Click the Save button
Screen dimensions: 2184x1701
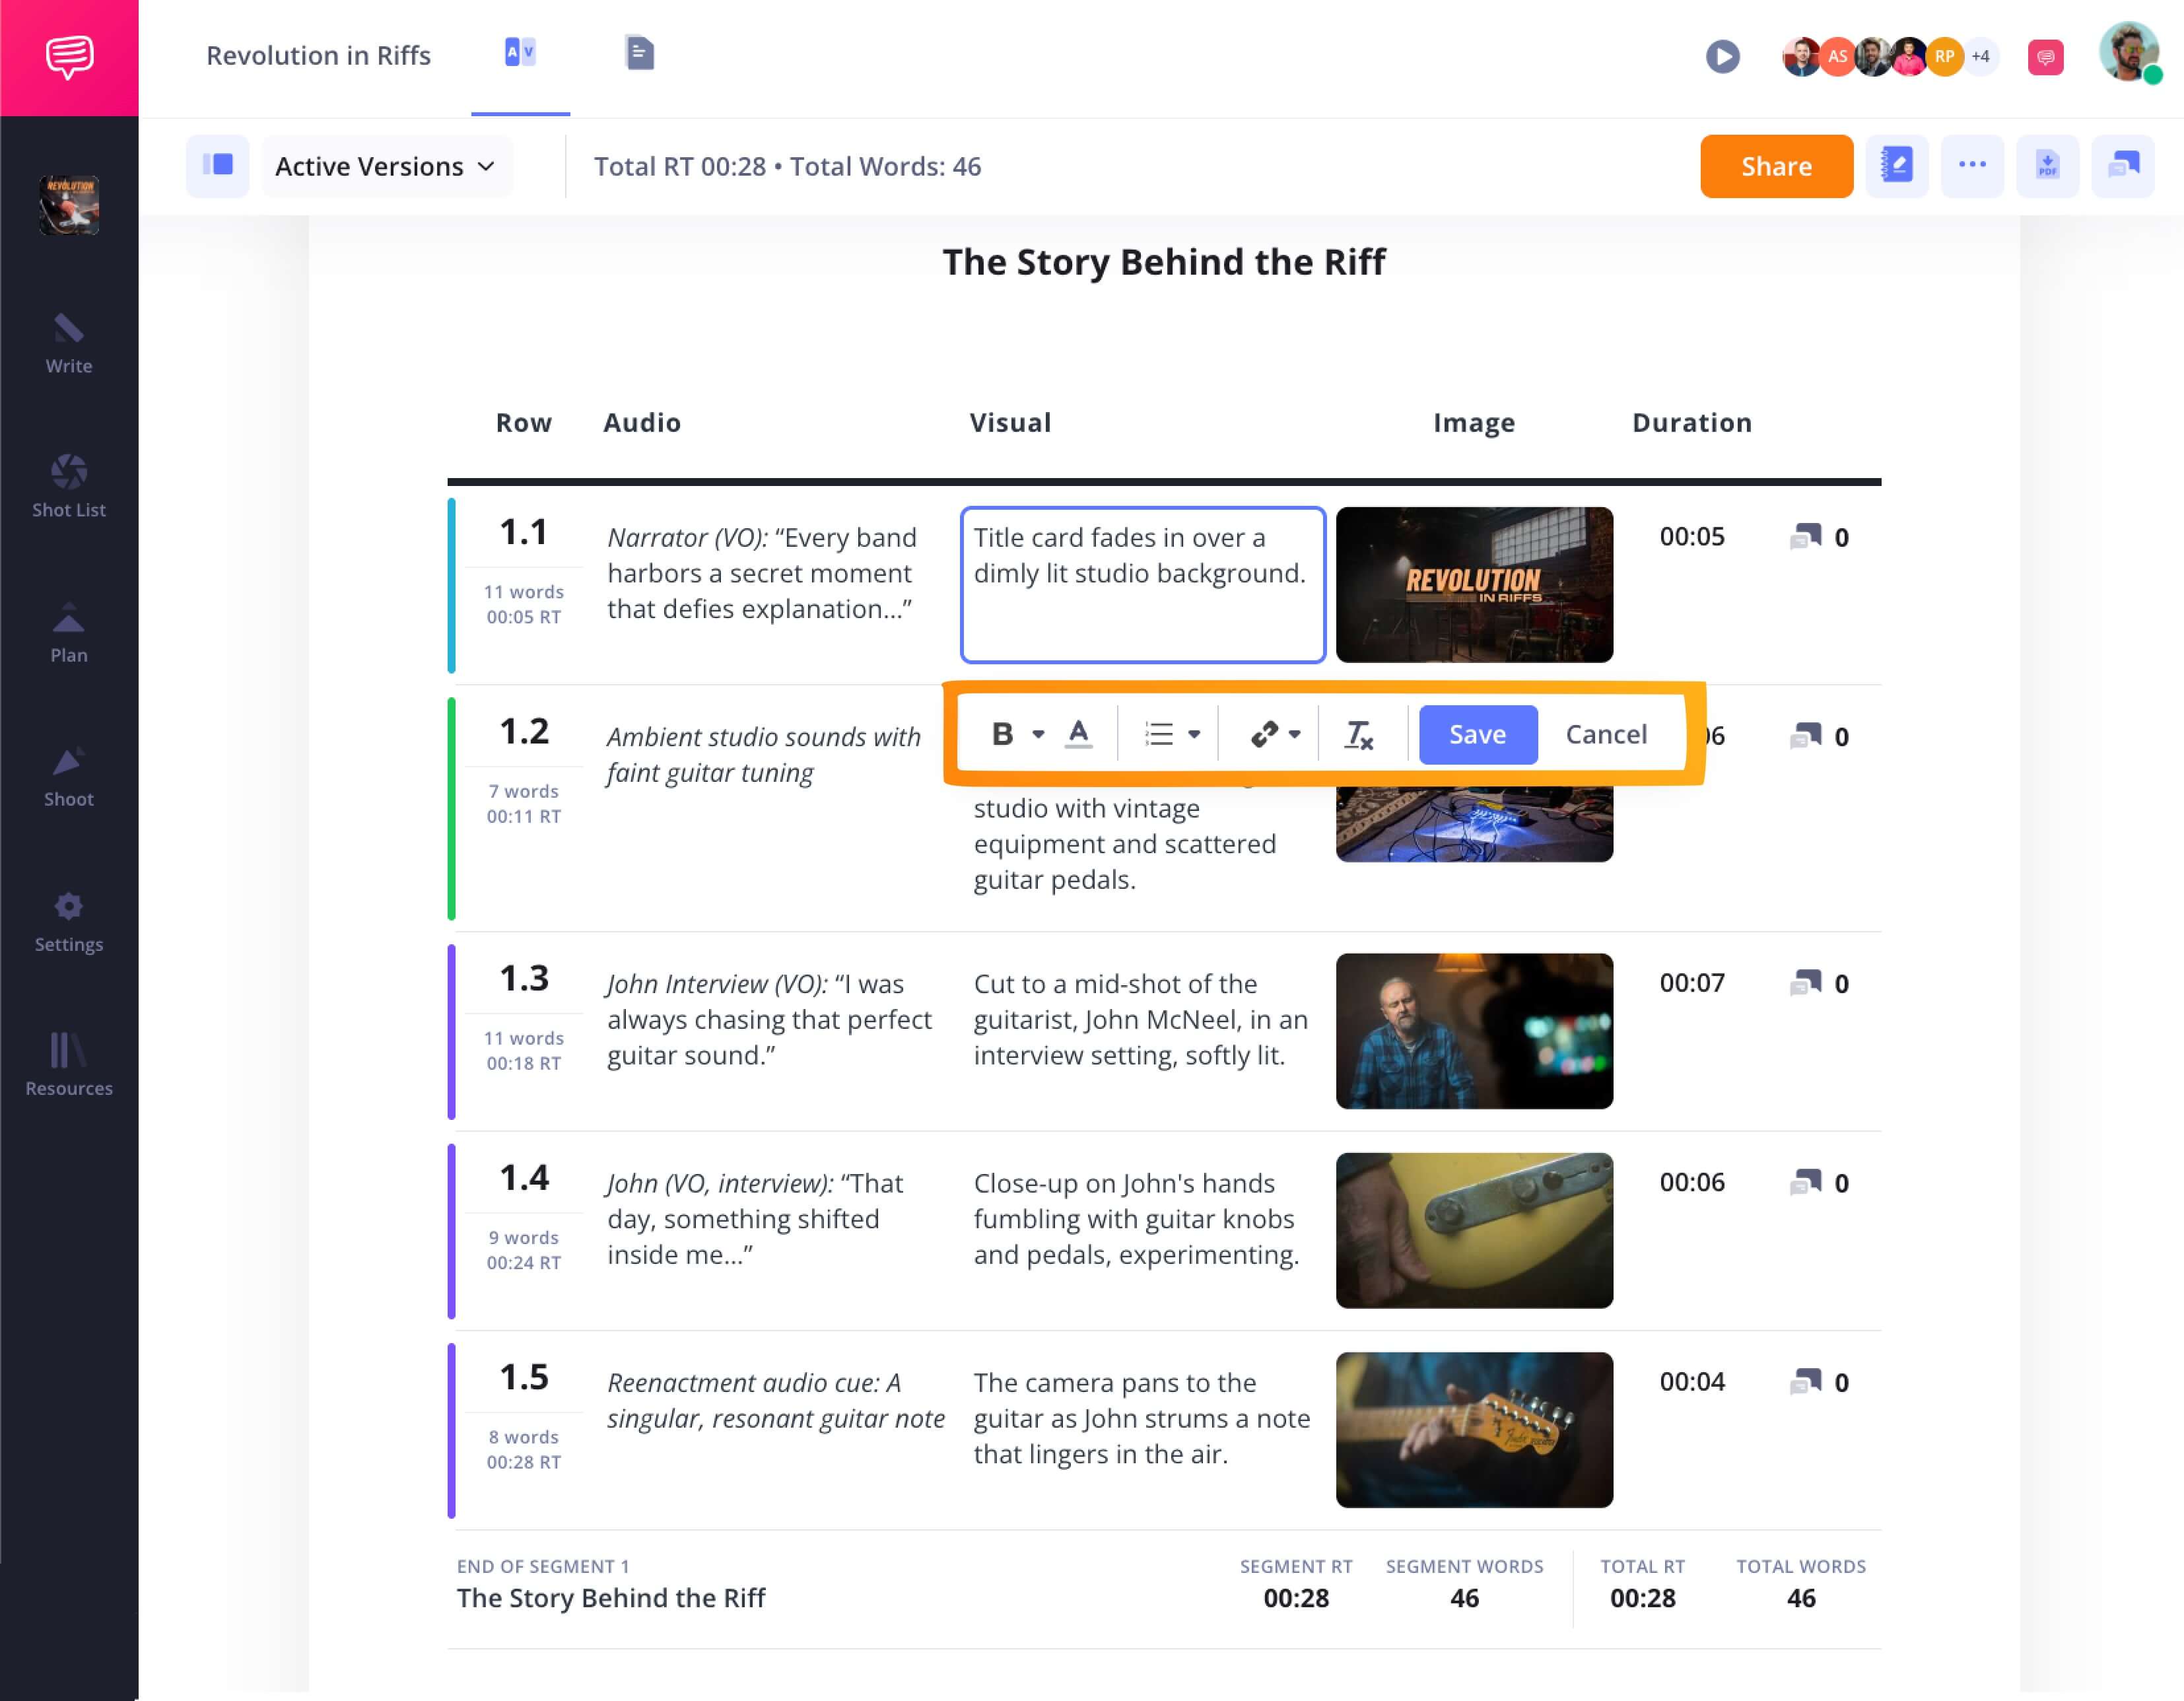(1477, 735)
